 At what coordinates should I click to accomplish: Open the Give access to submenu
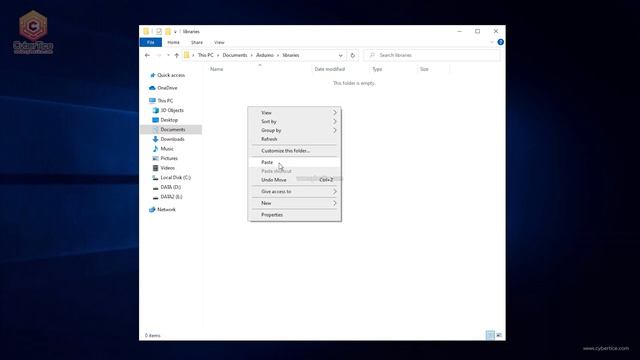[294, 191]
